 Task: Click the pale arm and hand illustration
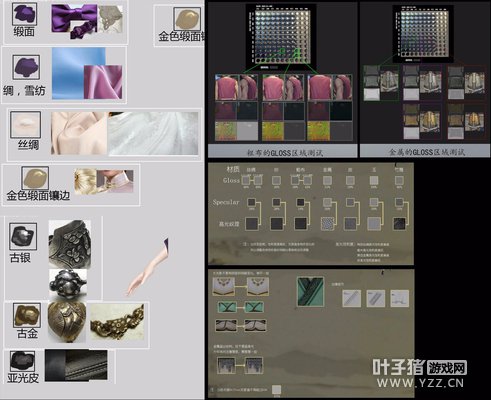(147, 267)
